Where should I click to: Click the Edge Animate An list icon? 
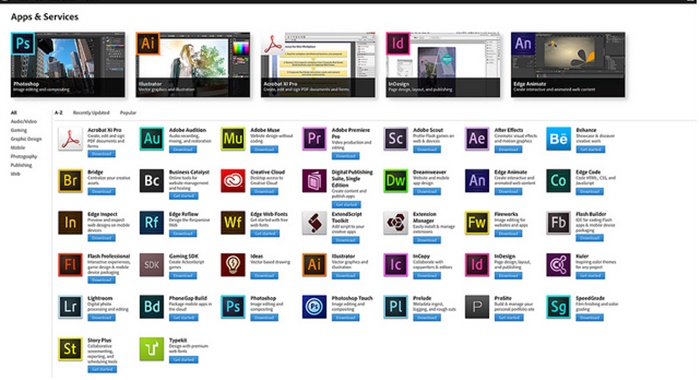click(x=477, y=181)
